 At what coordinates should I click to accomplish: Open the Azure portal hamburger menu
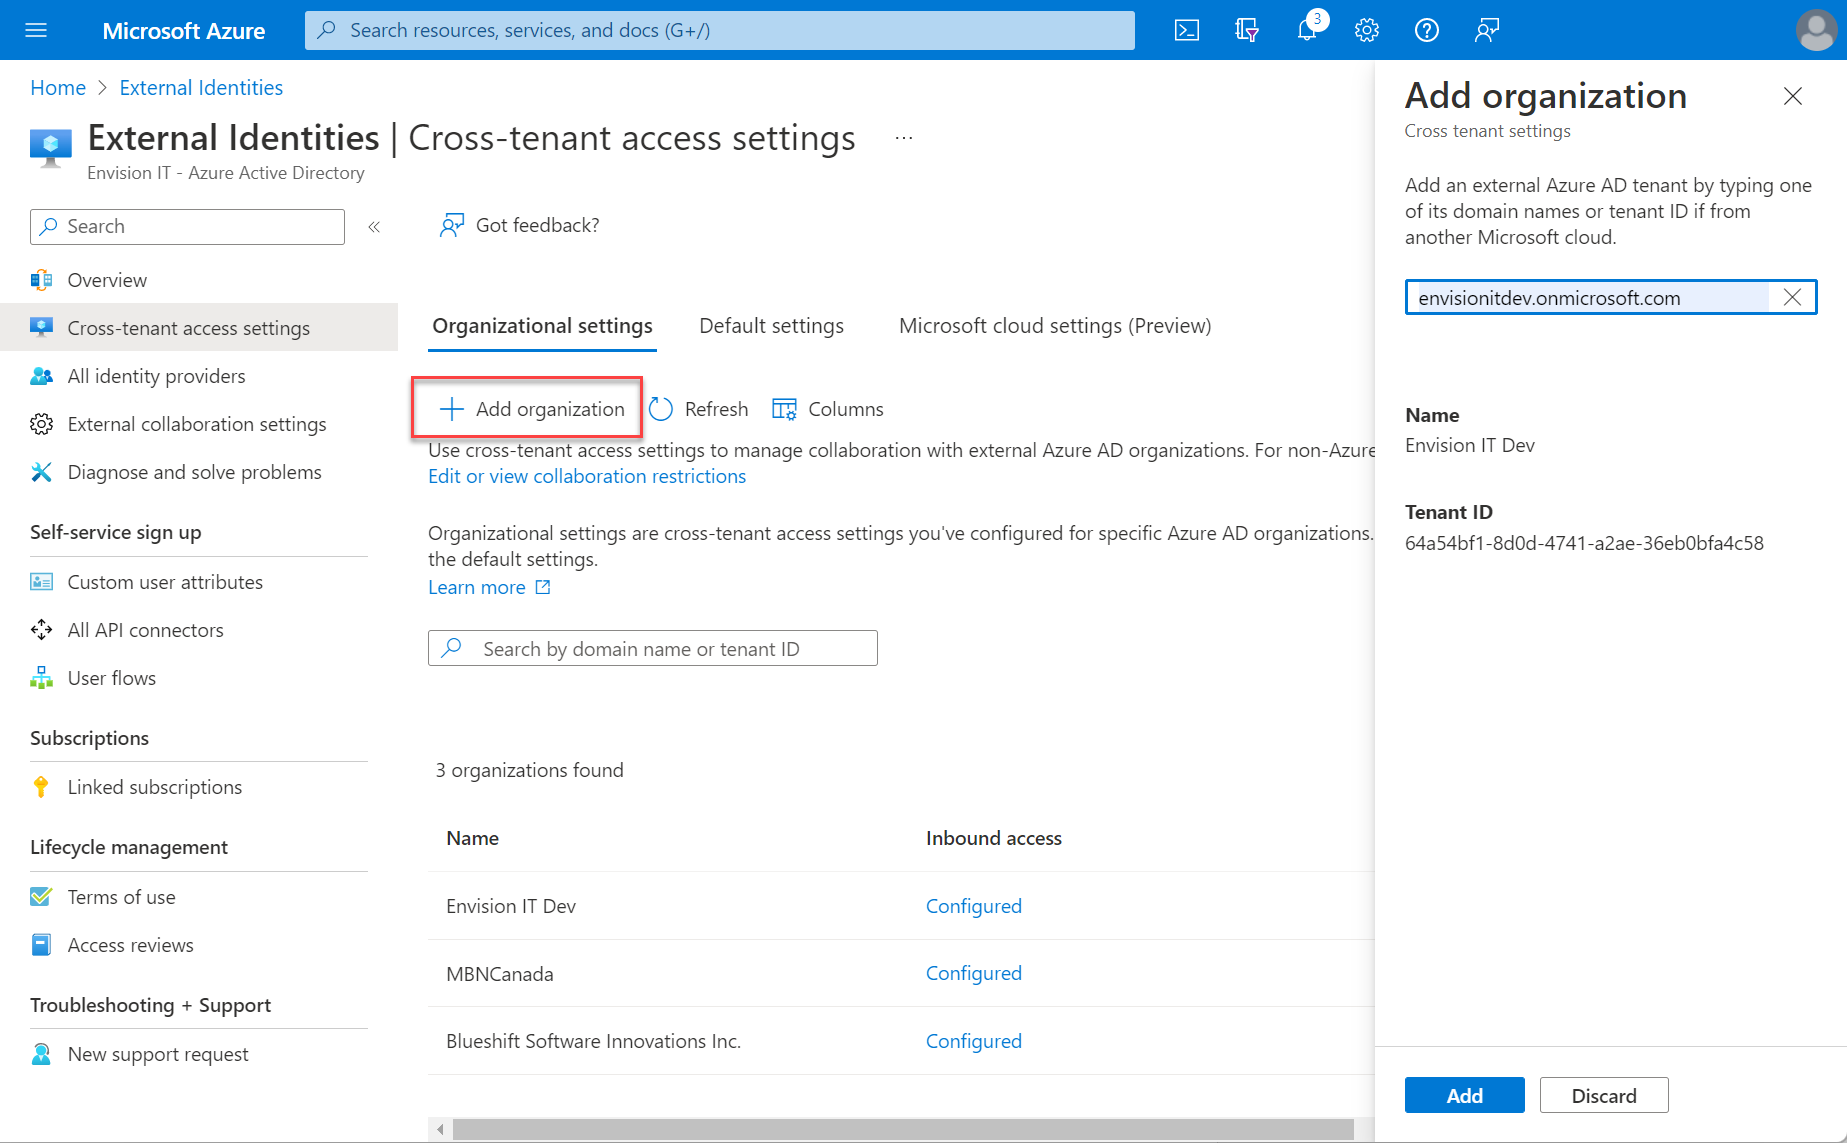[36, 30]
